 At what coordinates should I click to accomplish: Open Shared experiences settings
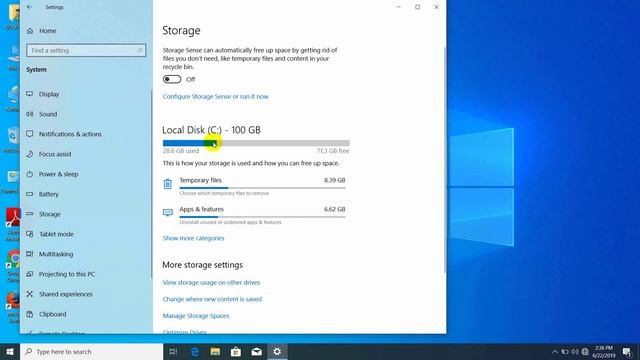click(x=66, y=294)
